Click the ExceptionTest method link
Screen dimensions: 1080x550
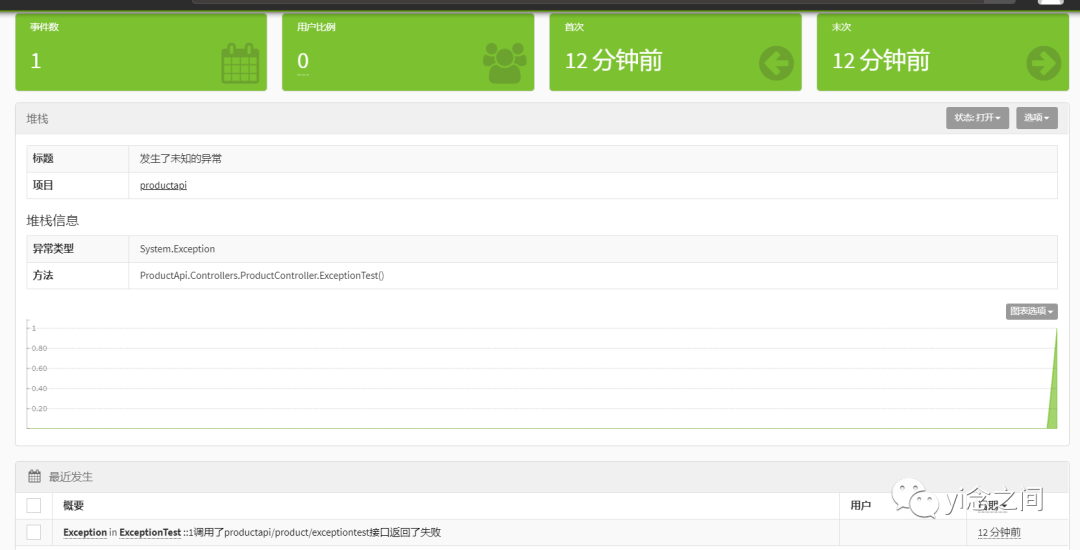tap(150, 532)
